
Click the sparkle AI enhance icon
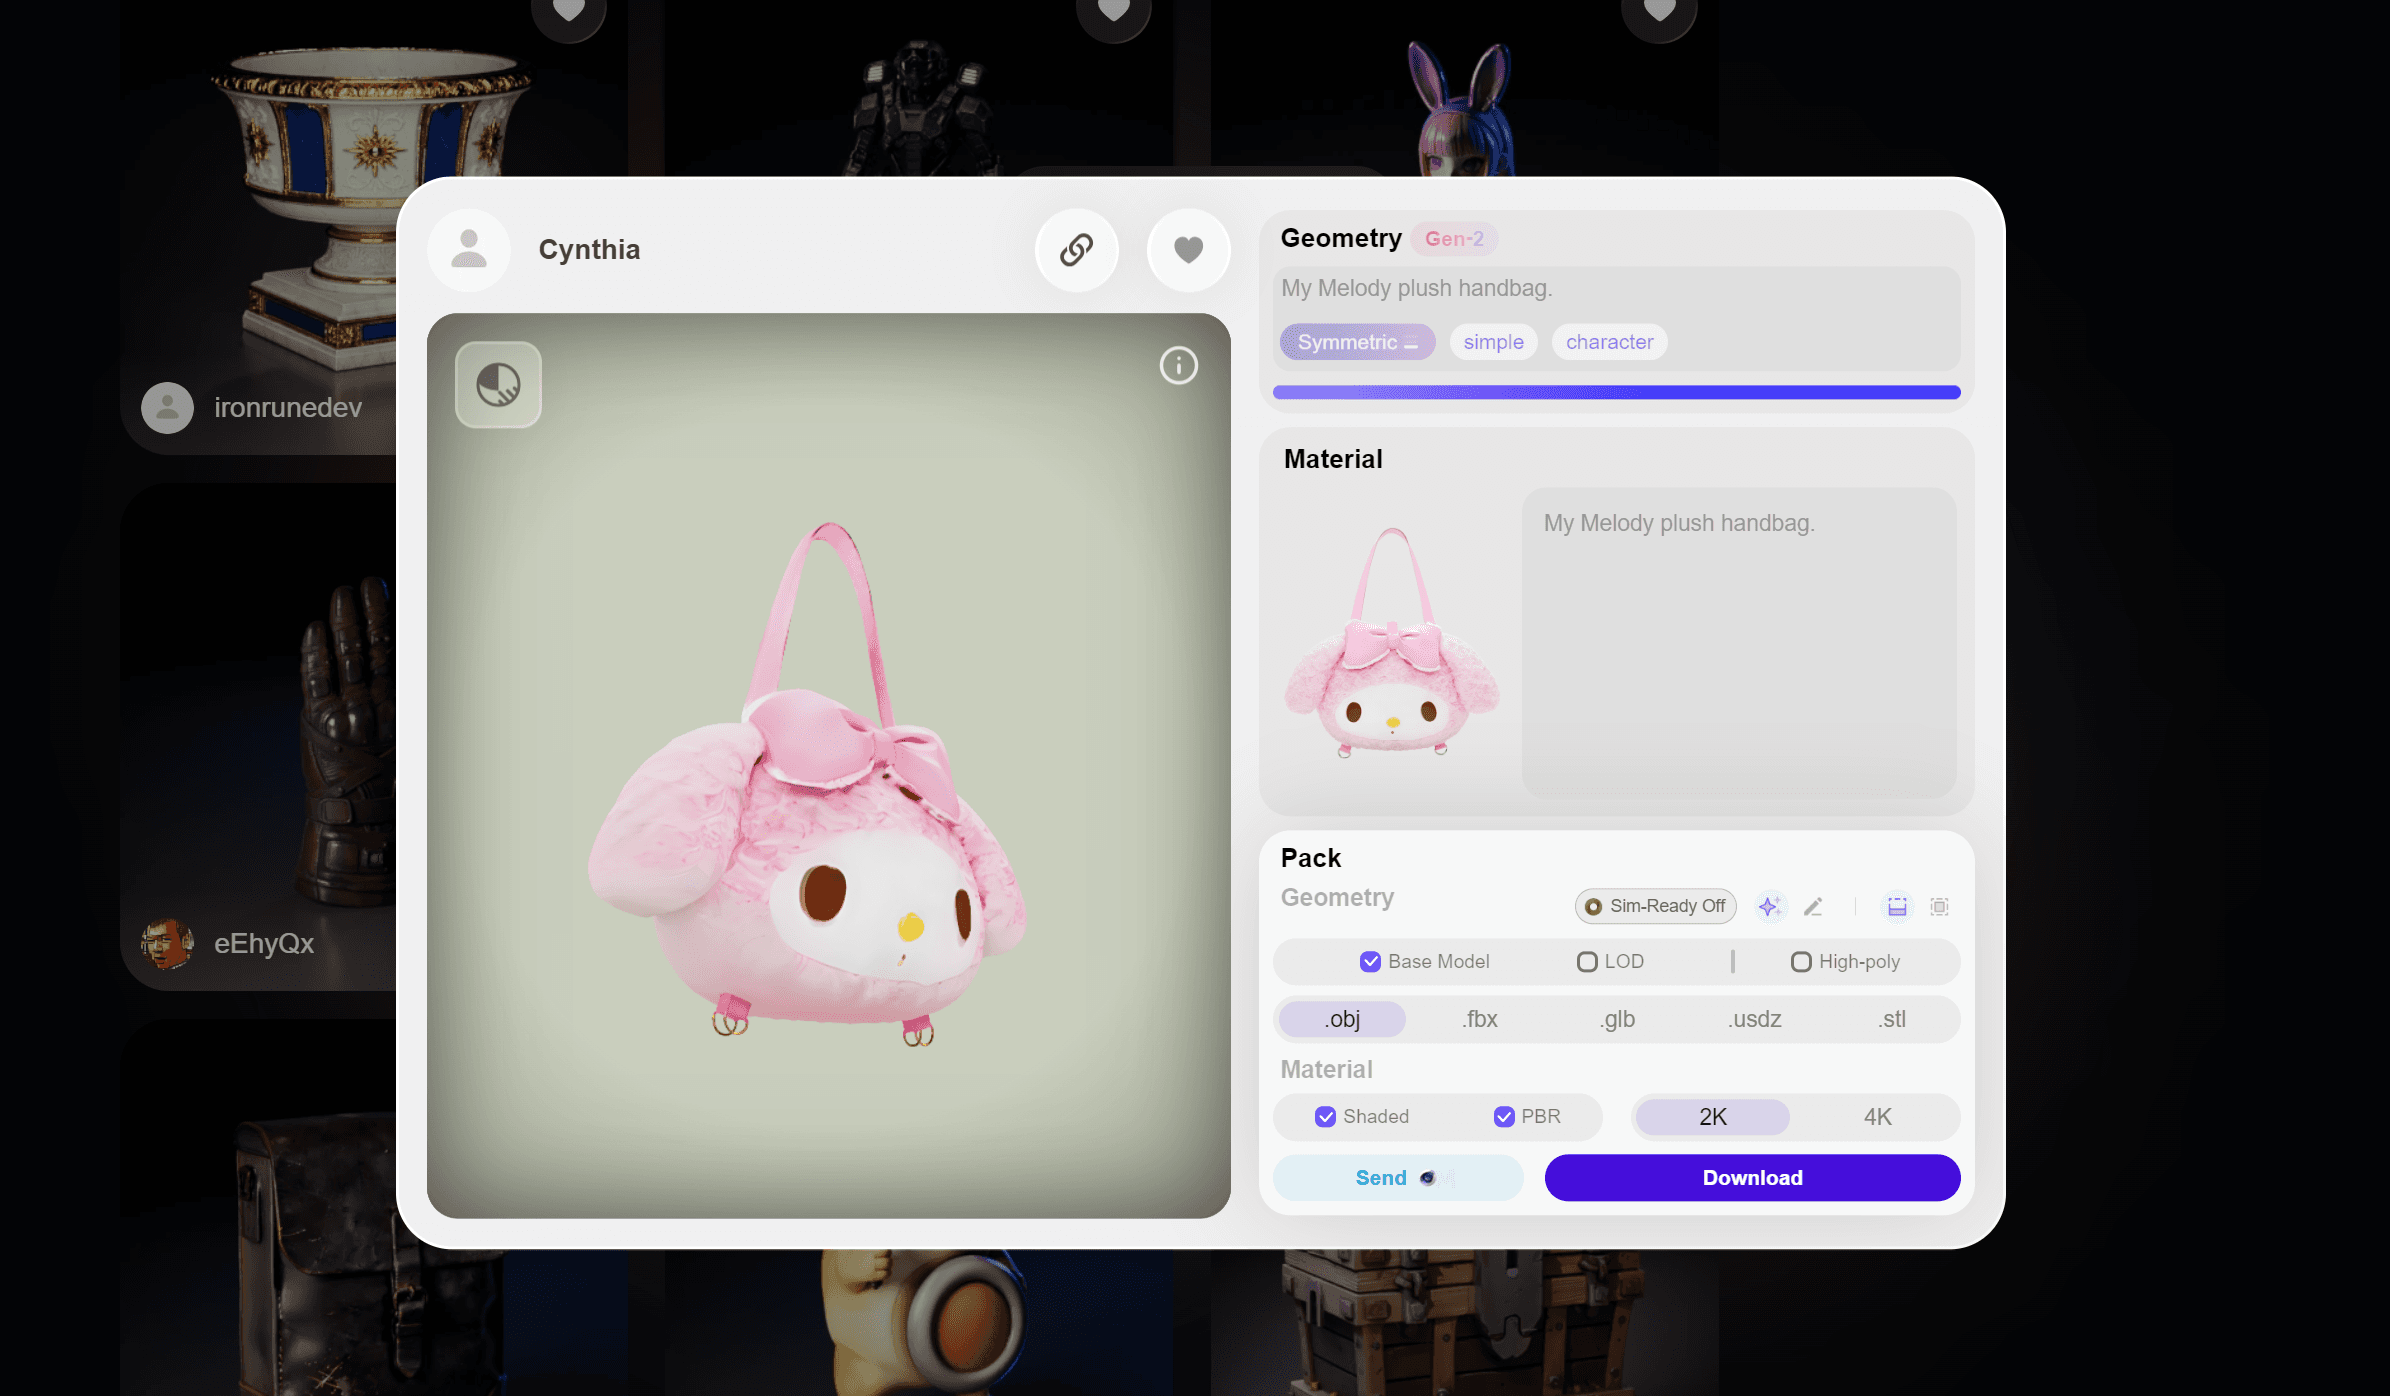point(1769,906)
